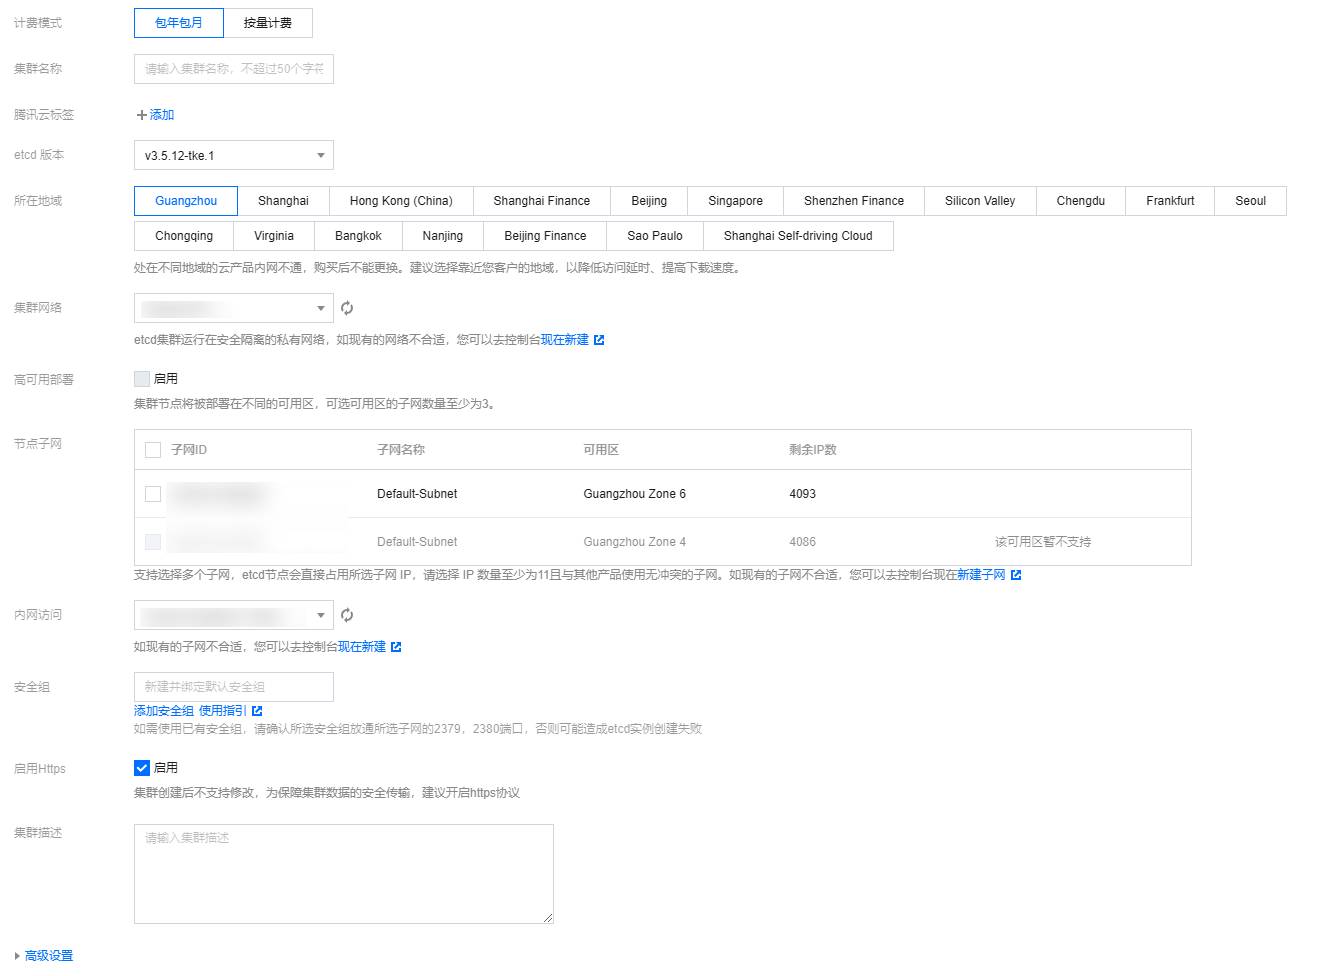Click the plus icon beside 添加
Image resolution: width=1324 pixels, height=976 pixels.
[x=142, y=115]
